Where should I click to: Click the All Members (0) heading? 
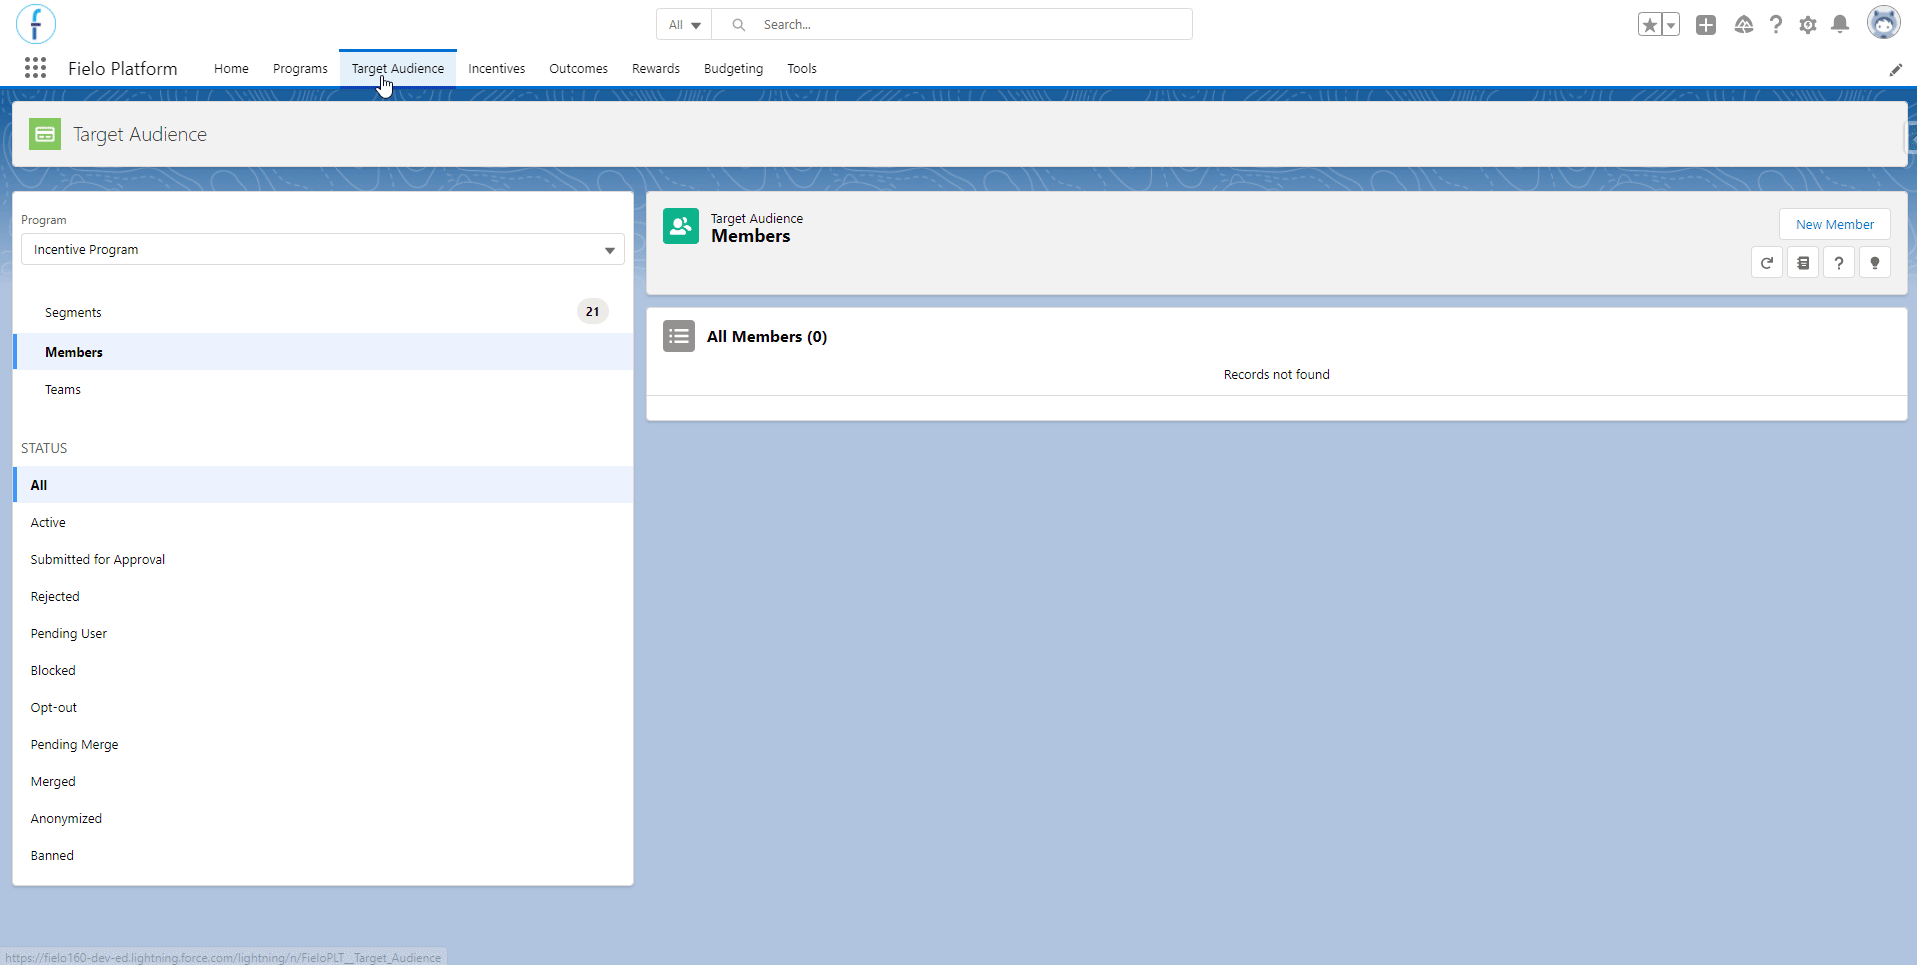click(767, 337)
